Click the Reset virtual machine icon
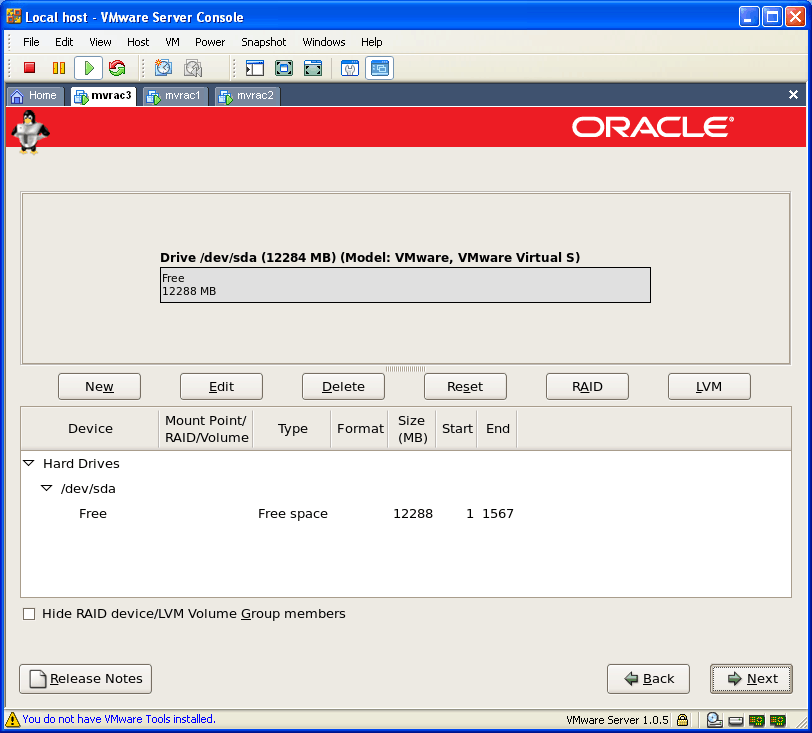Image resolution: width=812 pixels, height=733 pixels. pos(117,68)
